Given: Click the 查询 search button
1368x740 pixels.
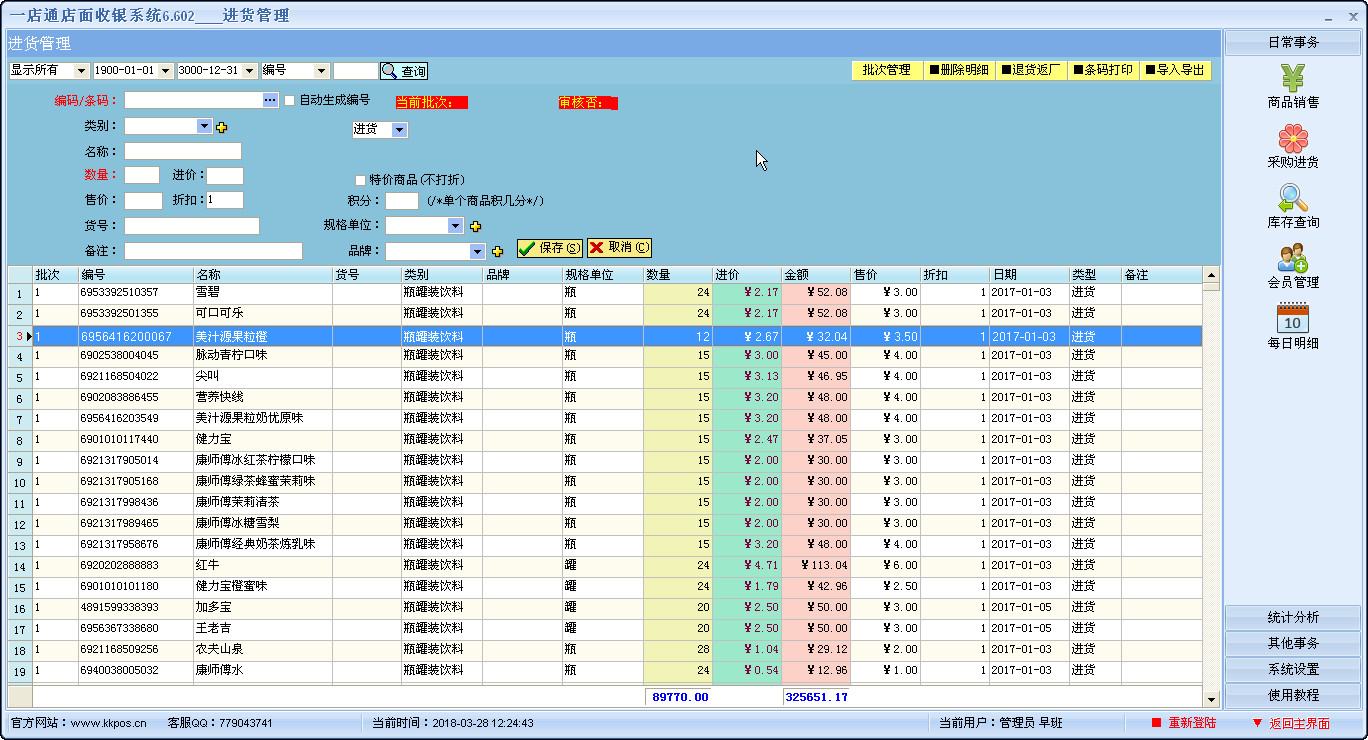Looking at the screenshot, I should [404, 71].
